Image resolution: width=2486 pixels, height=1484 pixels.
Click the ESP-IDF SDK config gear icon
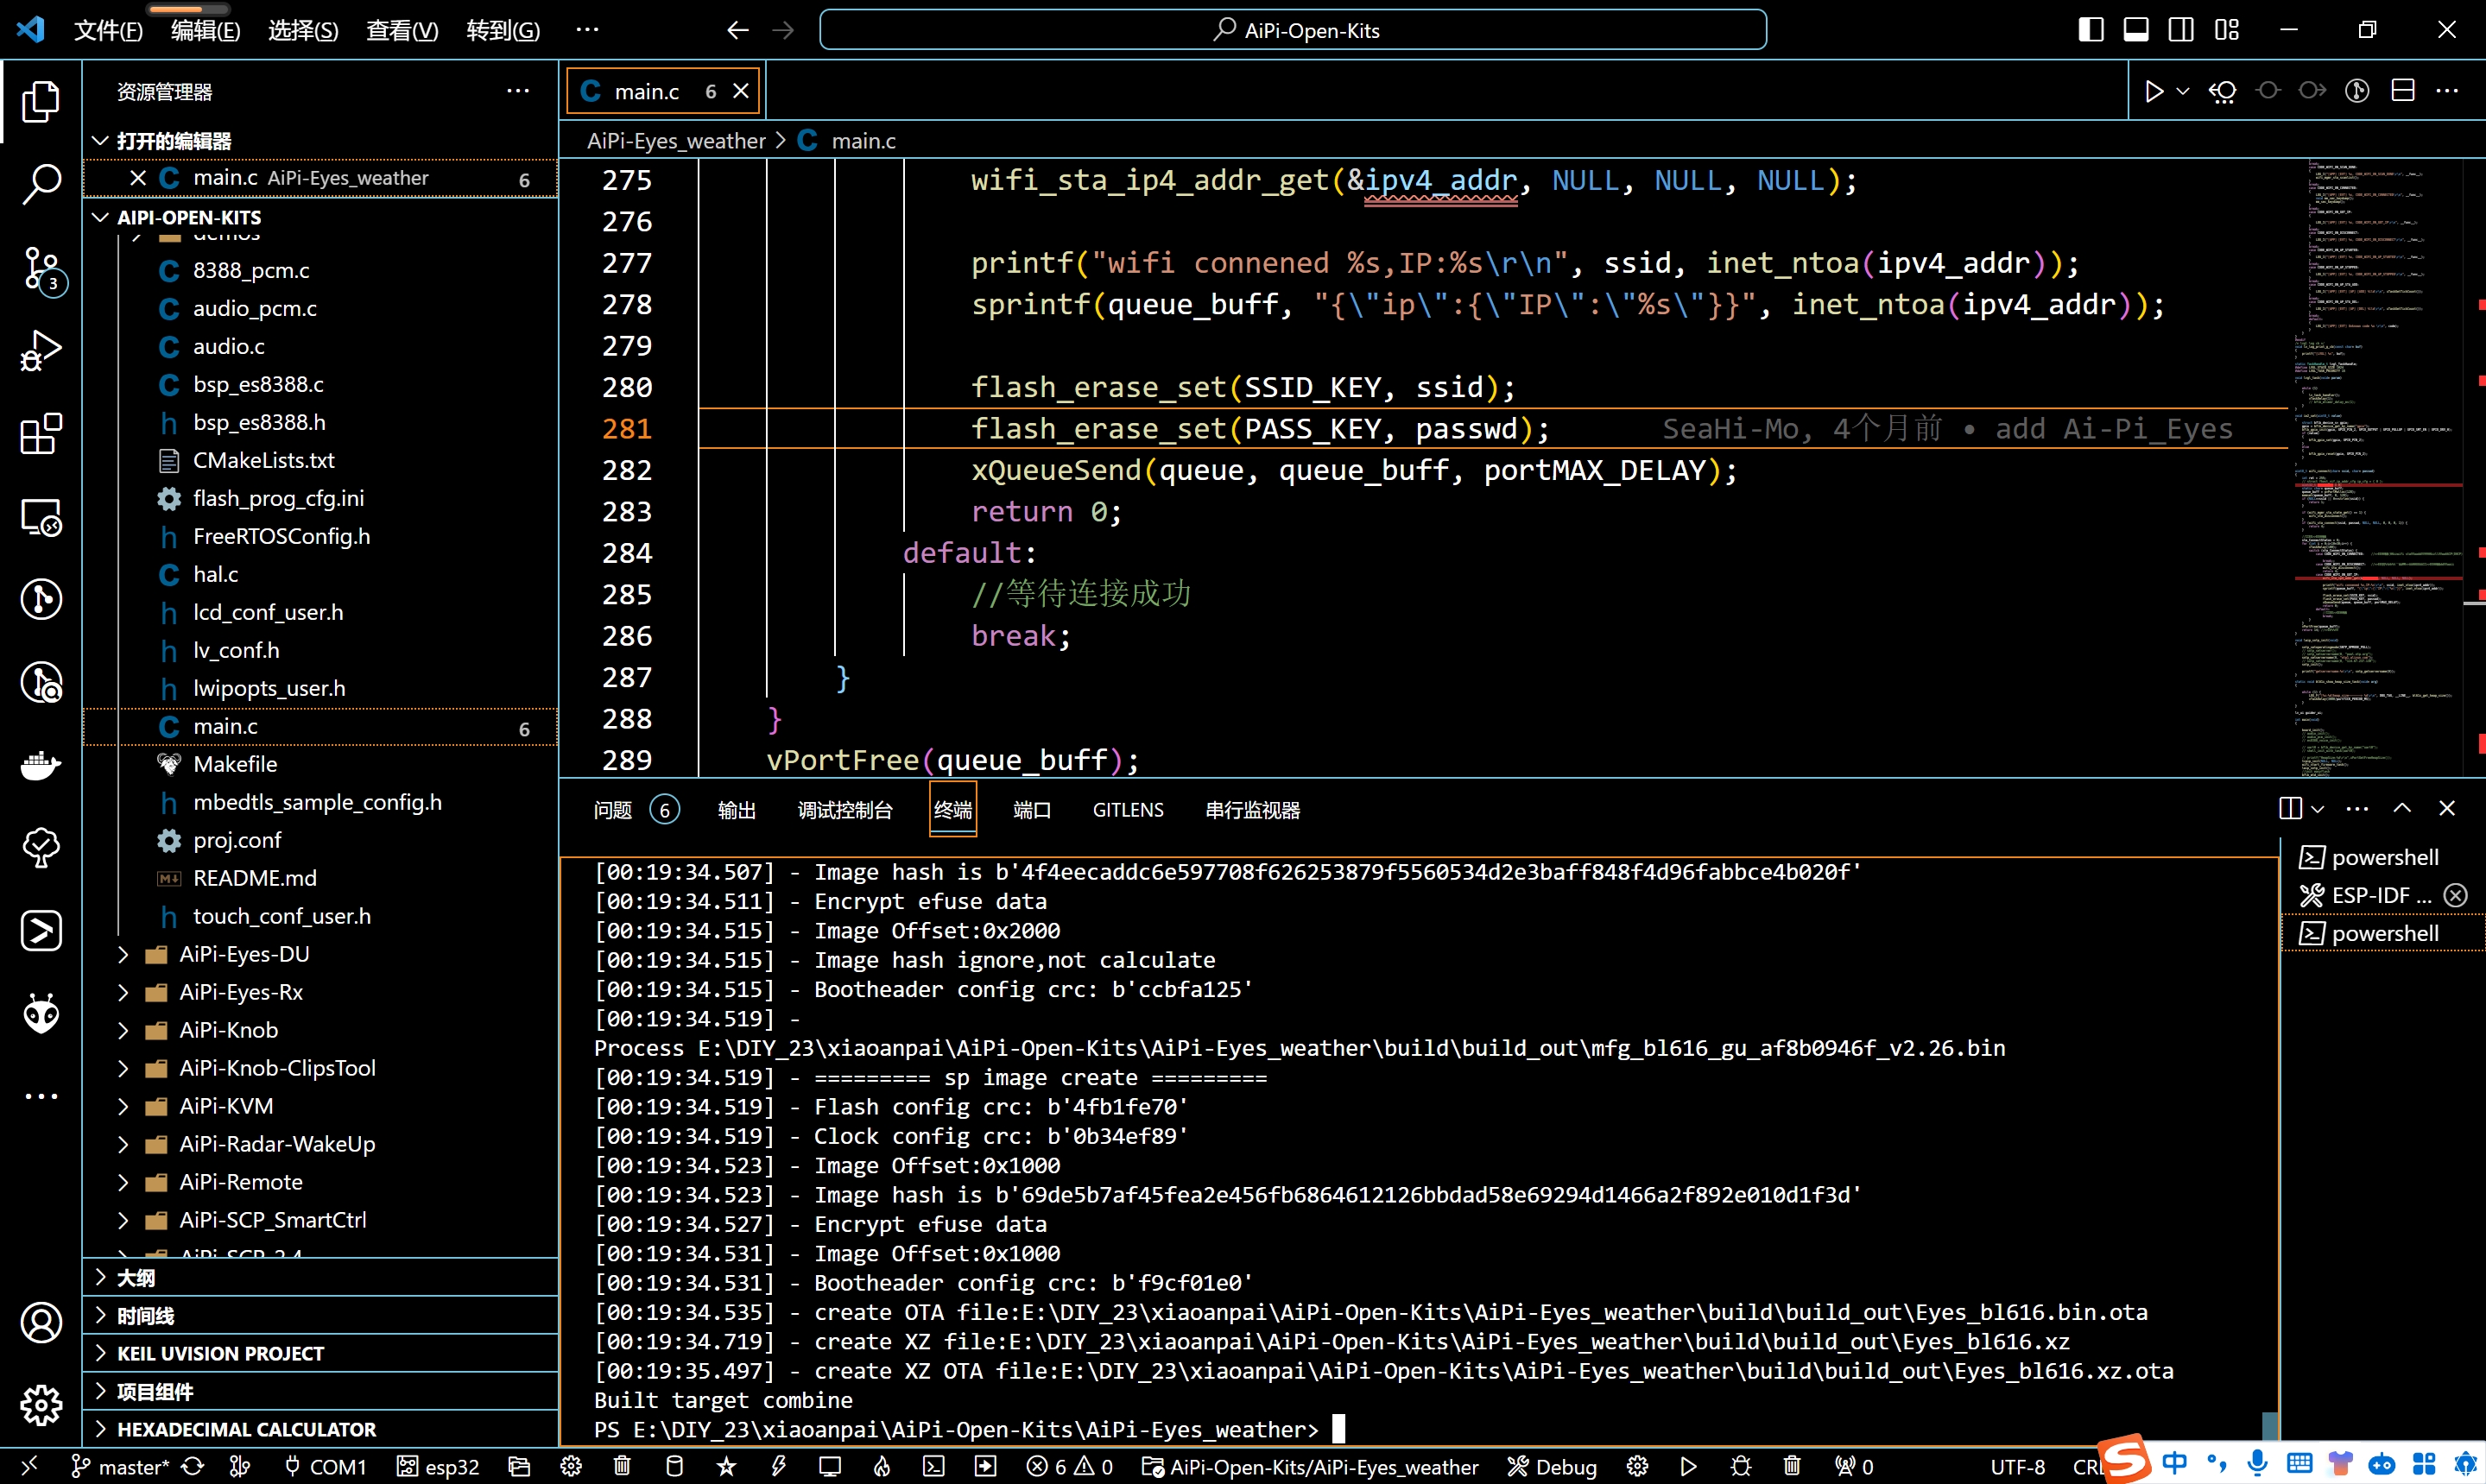[571, 1466]
